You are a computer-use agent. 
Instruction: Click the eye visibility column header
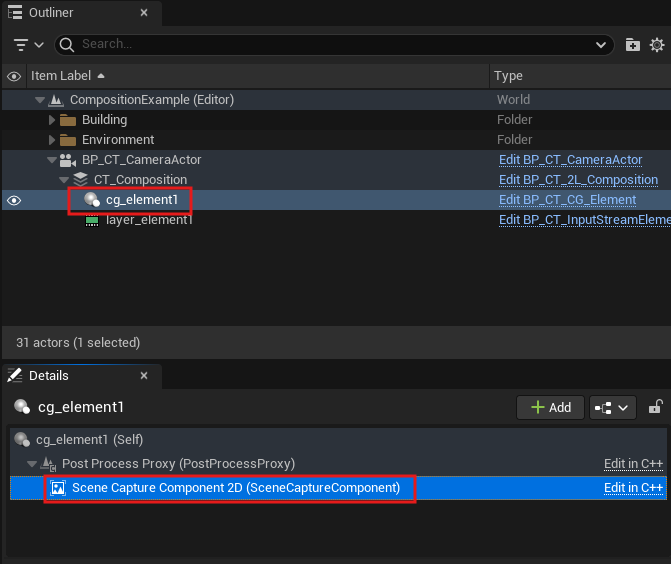(14, 76)
